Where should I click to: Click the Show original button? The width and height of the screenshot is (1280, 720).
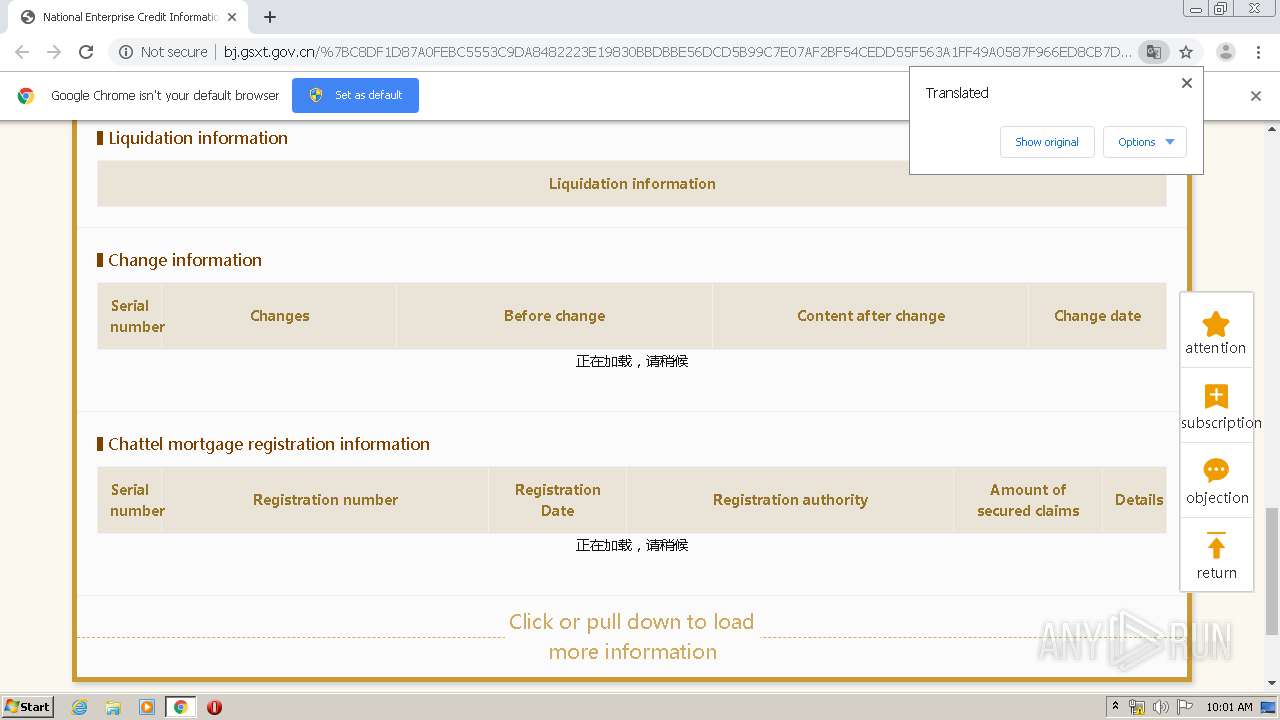pyautogui.click(x=1047, y=142)
